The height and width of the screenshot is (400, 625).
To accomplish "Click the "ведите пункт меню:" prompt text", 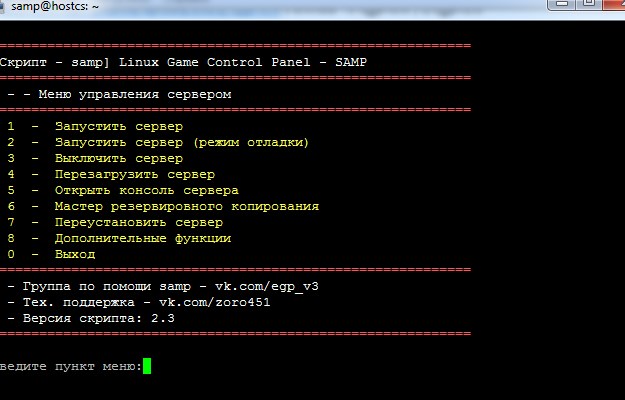I will [x=70, y=366].
